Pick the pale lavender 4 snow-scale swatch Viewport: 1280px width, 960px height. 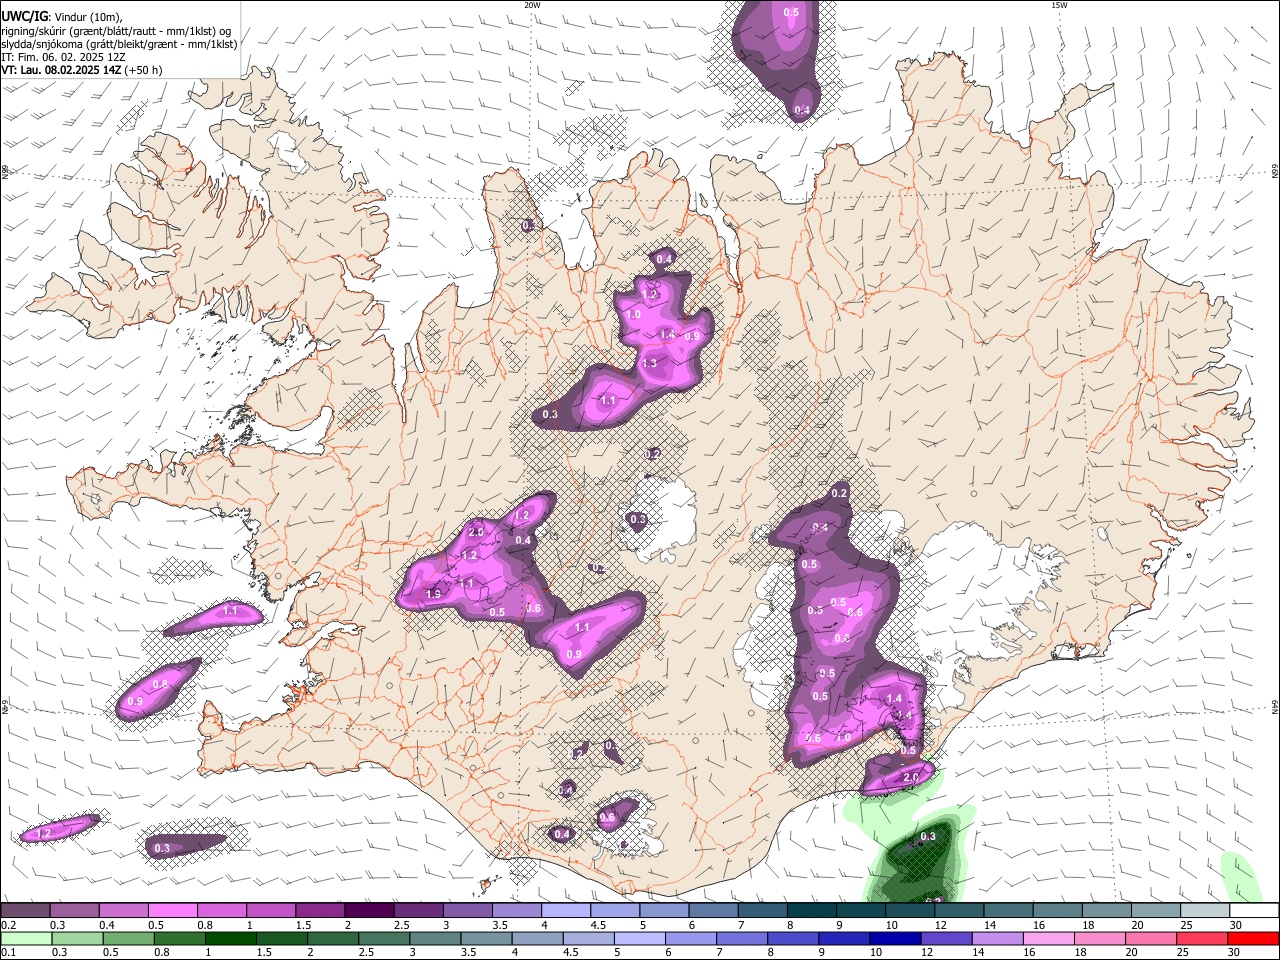tap(566, 911)
